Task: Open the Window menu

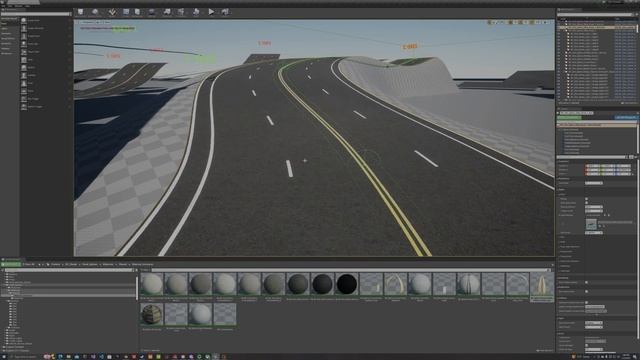Action: 19,6
